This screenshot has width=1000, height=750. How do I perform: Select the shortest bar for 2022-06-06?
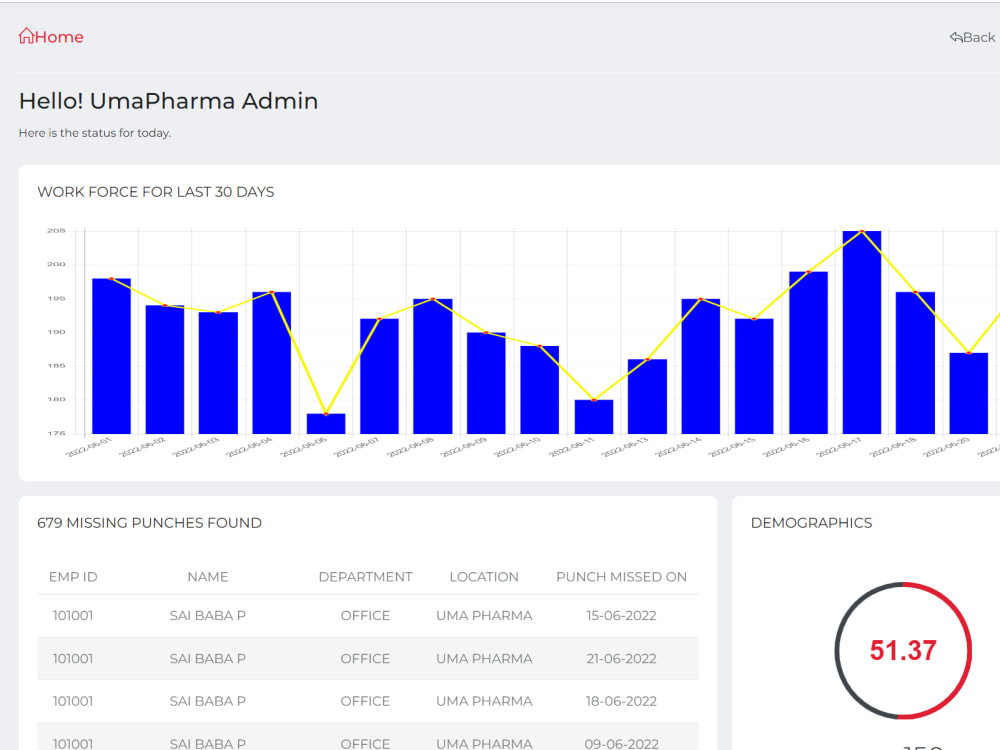coord(326,423)
